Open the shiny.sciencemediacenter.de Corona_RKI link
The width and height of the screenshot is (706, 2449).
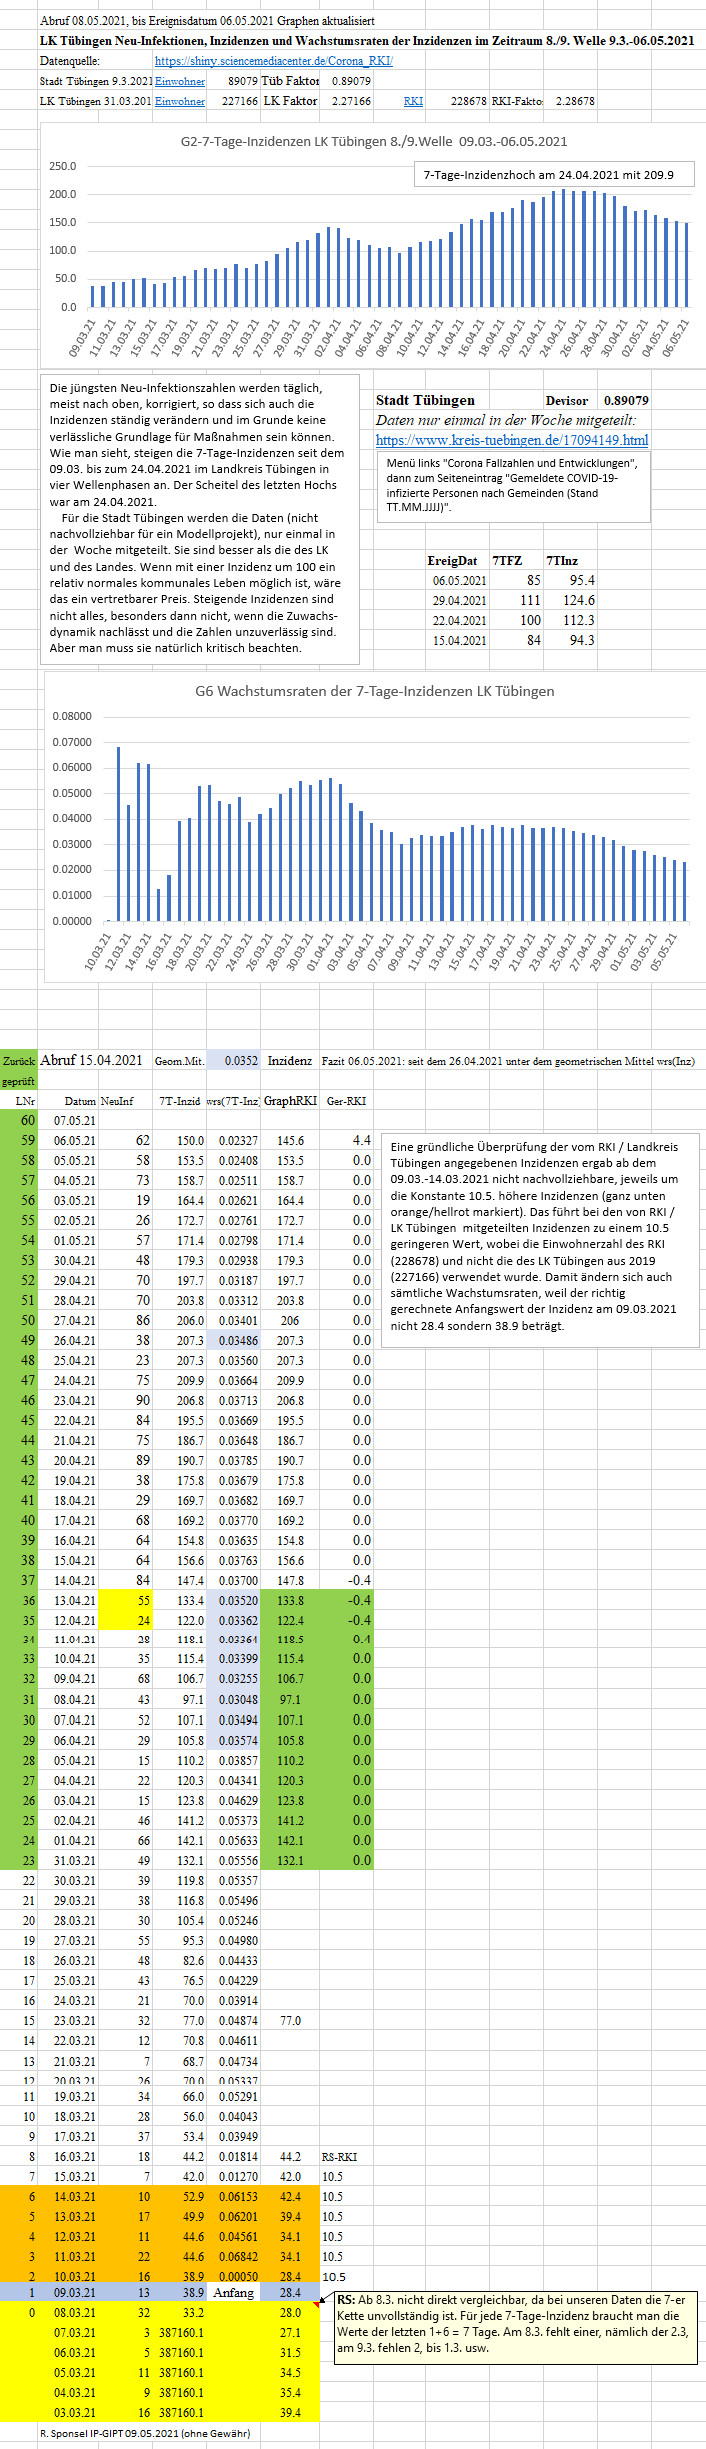(x=274, y=61)
